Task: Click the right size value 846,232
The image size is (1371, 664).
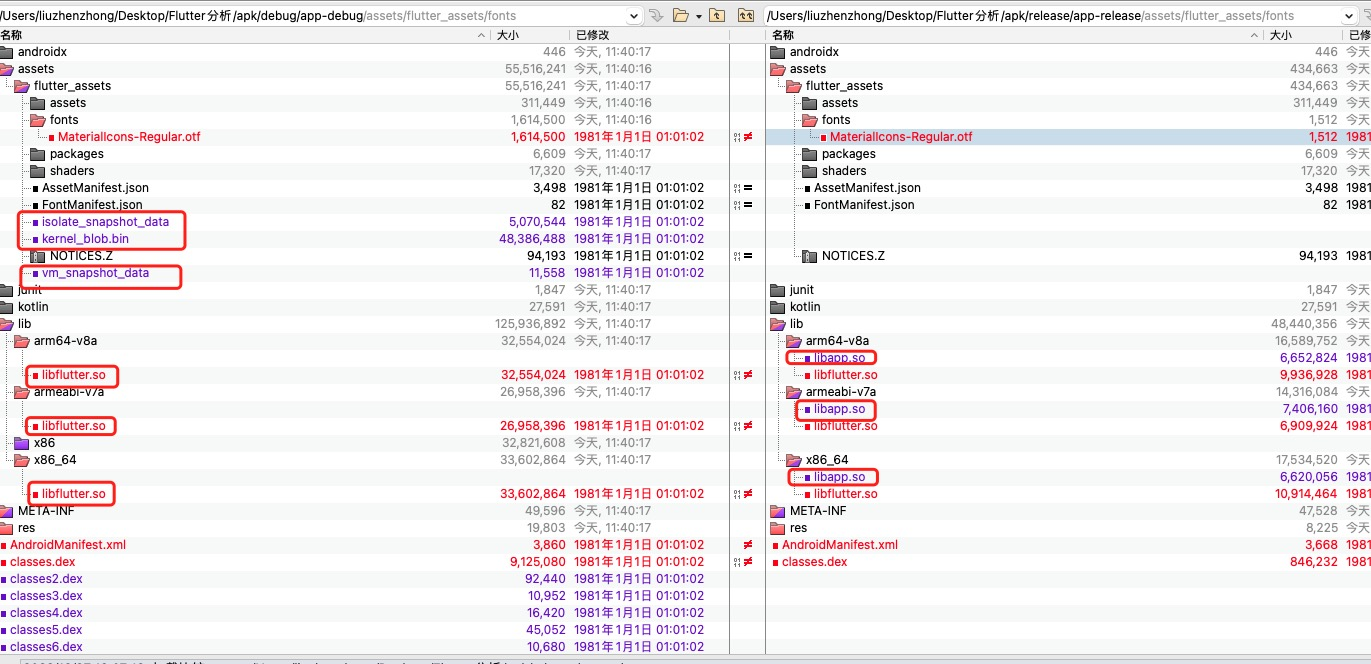Action: (x=1314, y=562)
